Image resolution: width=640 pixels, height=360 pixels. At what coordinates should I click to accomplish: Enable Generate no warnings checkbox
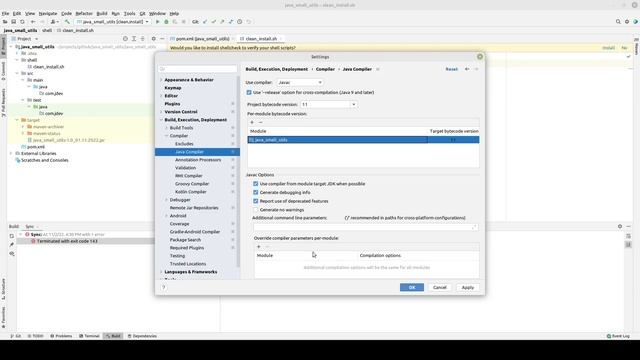point(256,210)
